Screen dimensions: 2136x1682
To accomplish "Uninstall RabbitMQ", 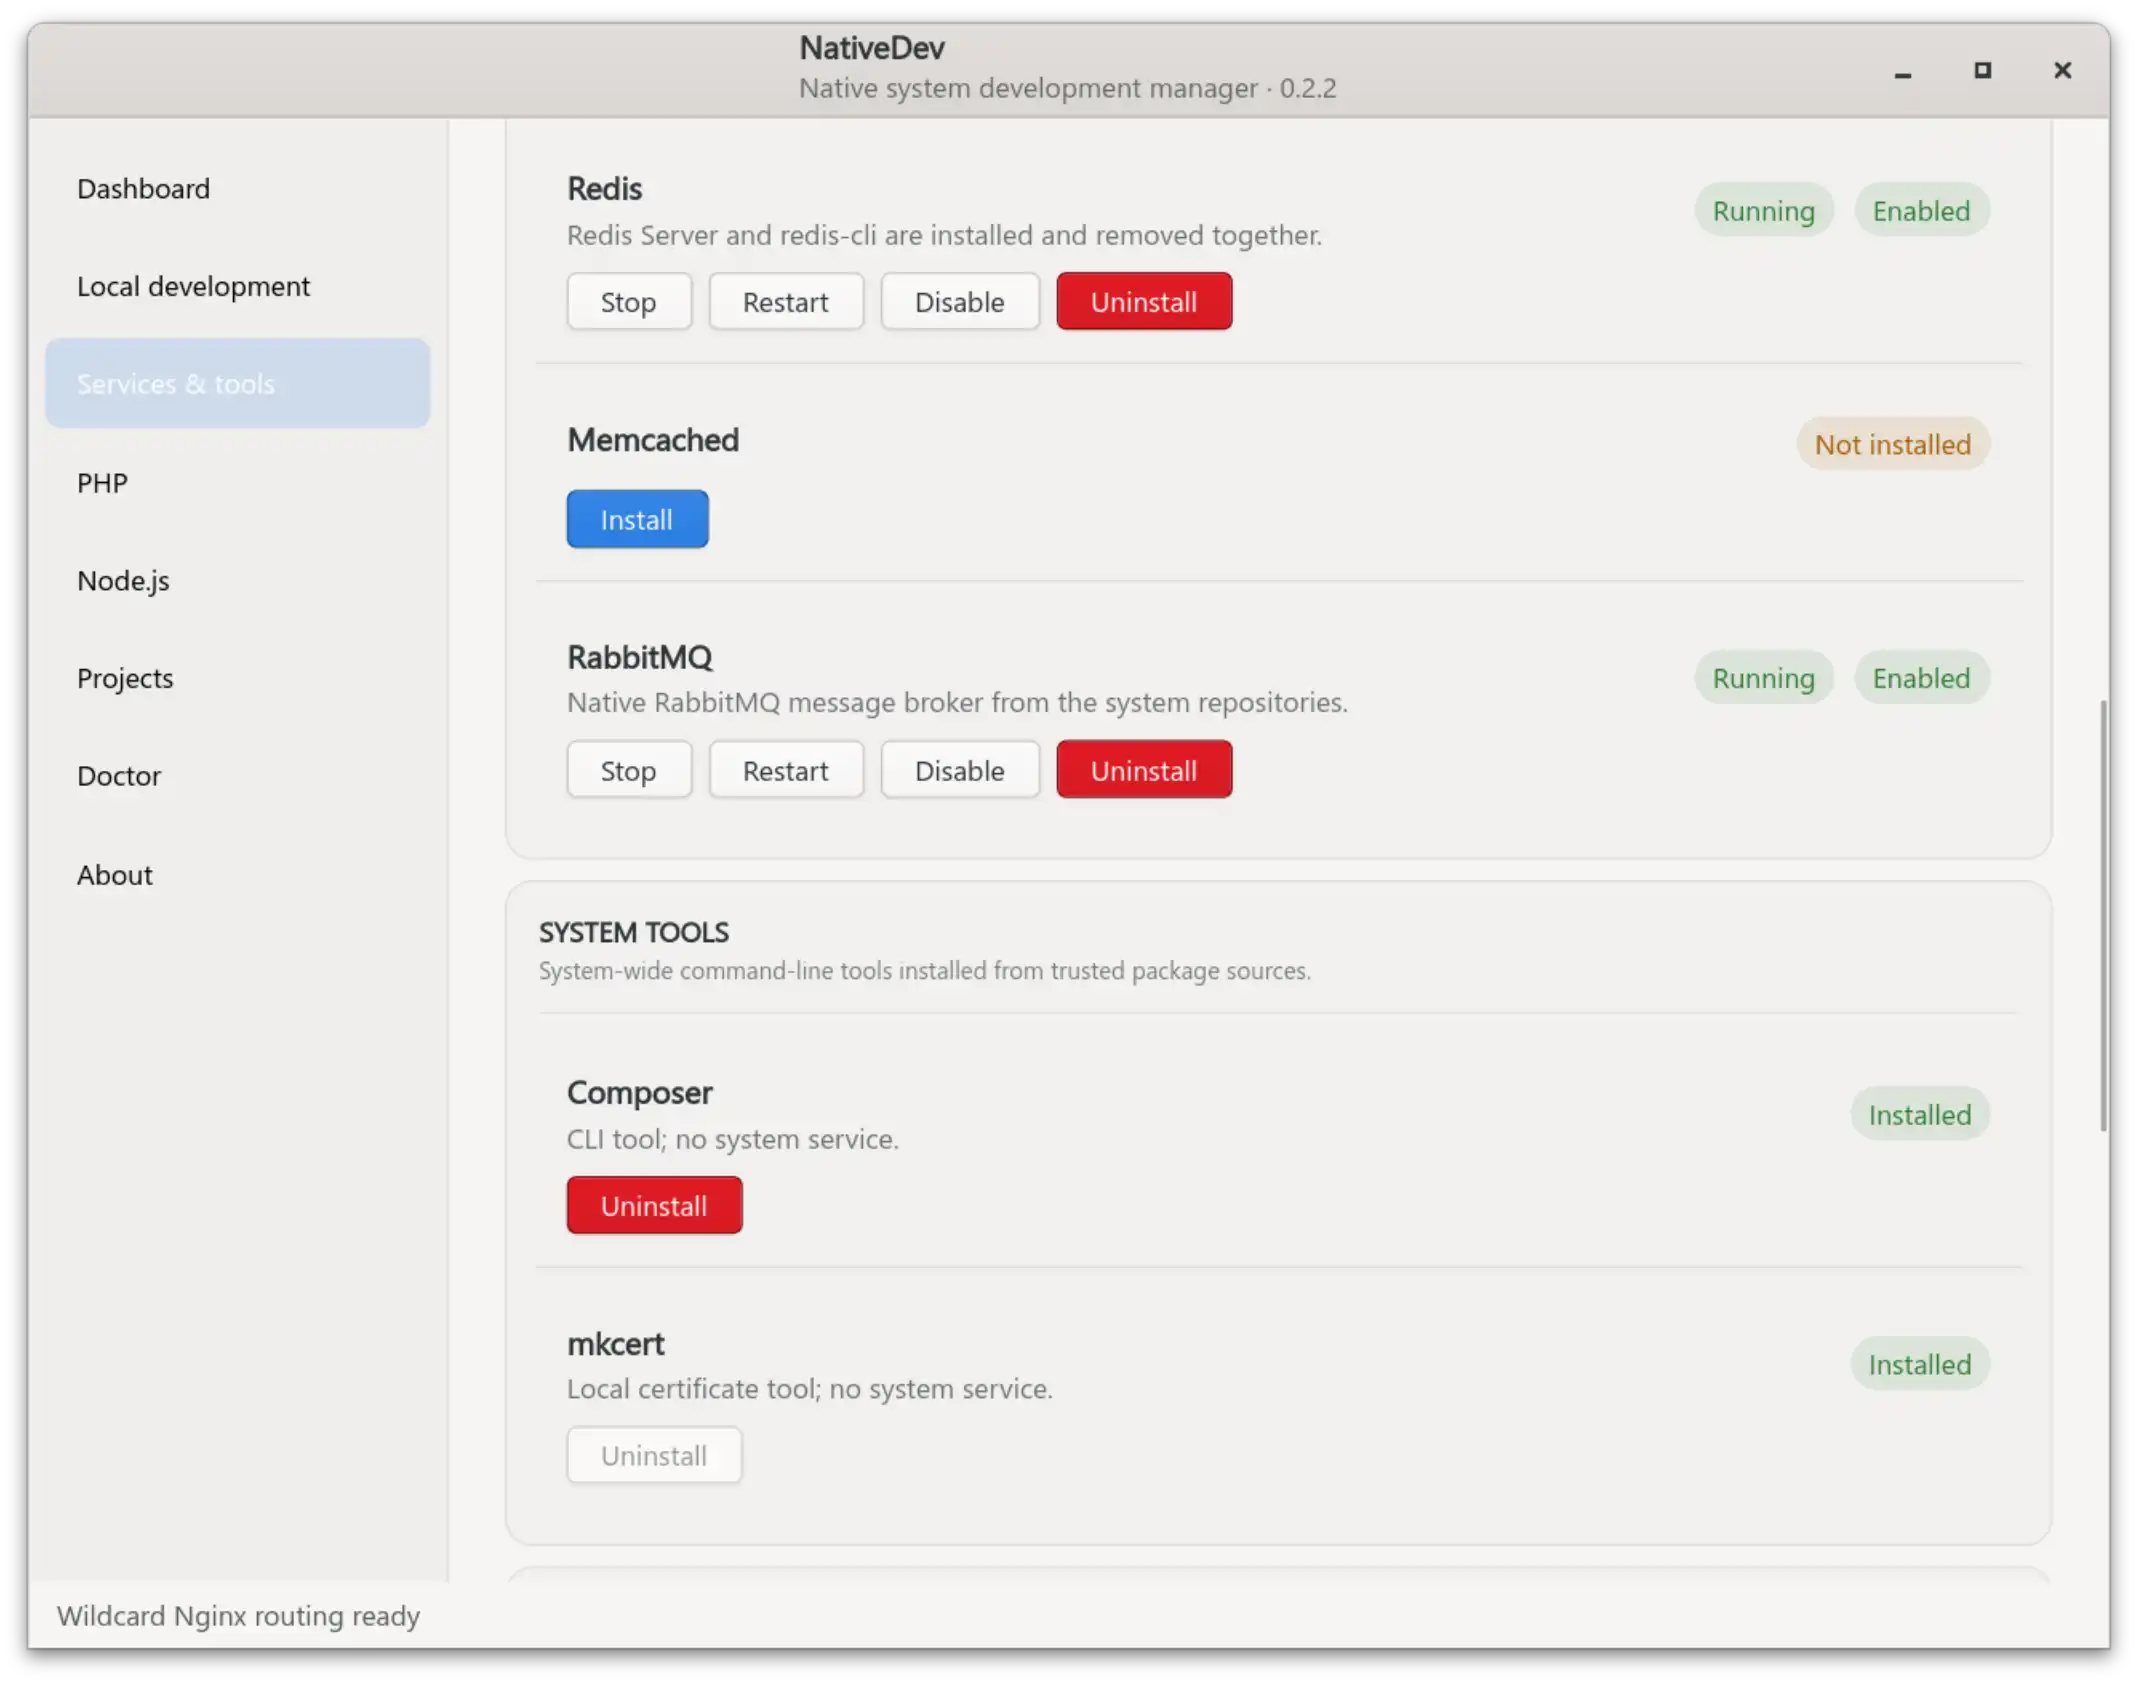I will pos(1144,770).
